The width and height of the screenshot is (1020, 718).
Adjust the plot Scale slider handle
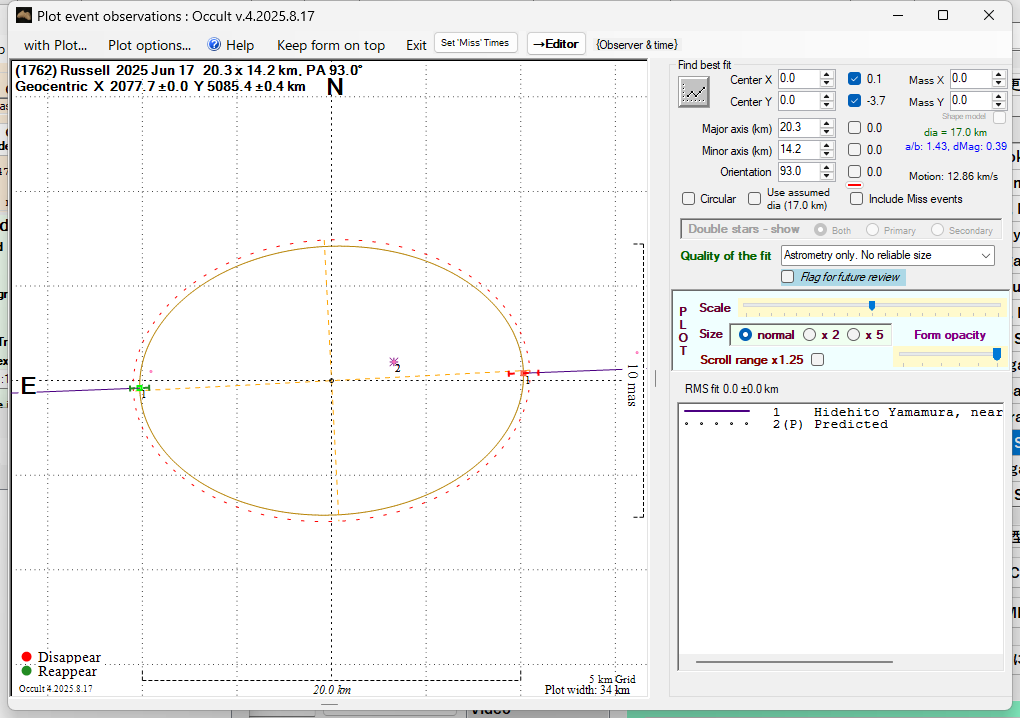[872, 305]
